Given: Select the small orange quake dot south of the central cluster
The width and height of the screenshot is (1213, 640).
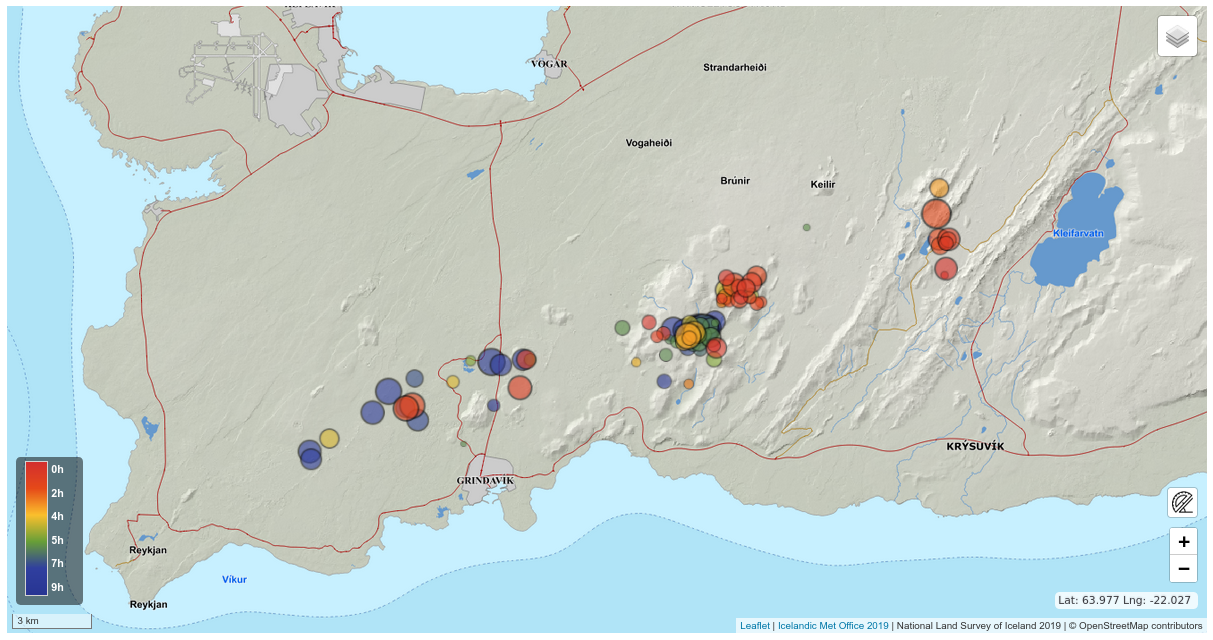Looking at the screenshot, I should click(x=689, y=384).
